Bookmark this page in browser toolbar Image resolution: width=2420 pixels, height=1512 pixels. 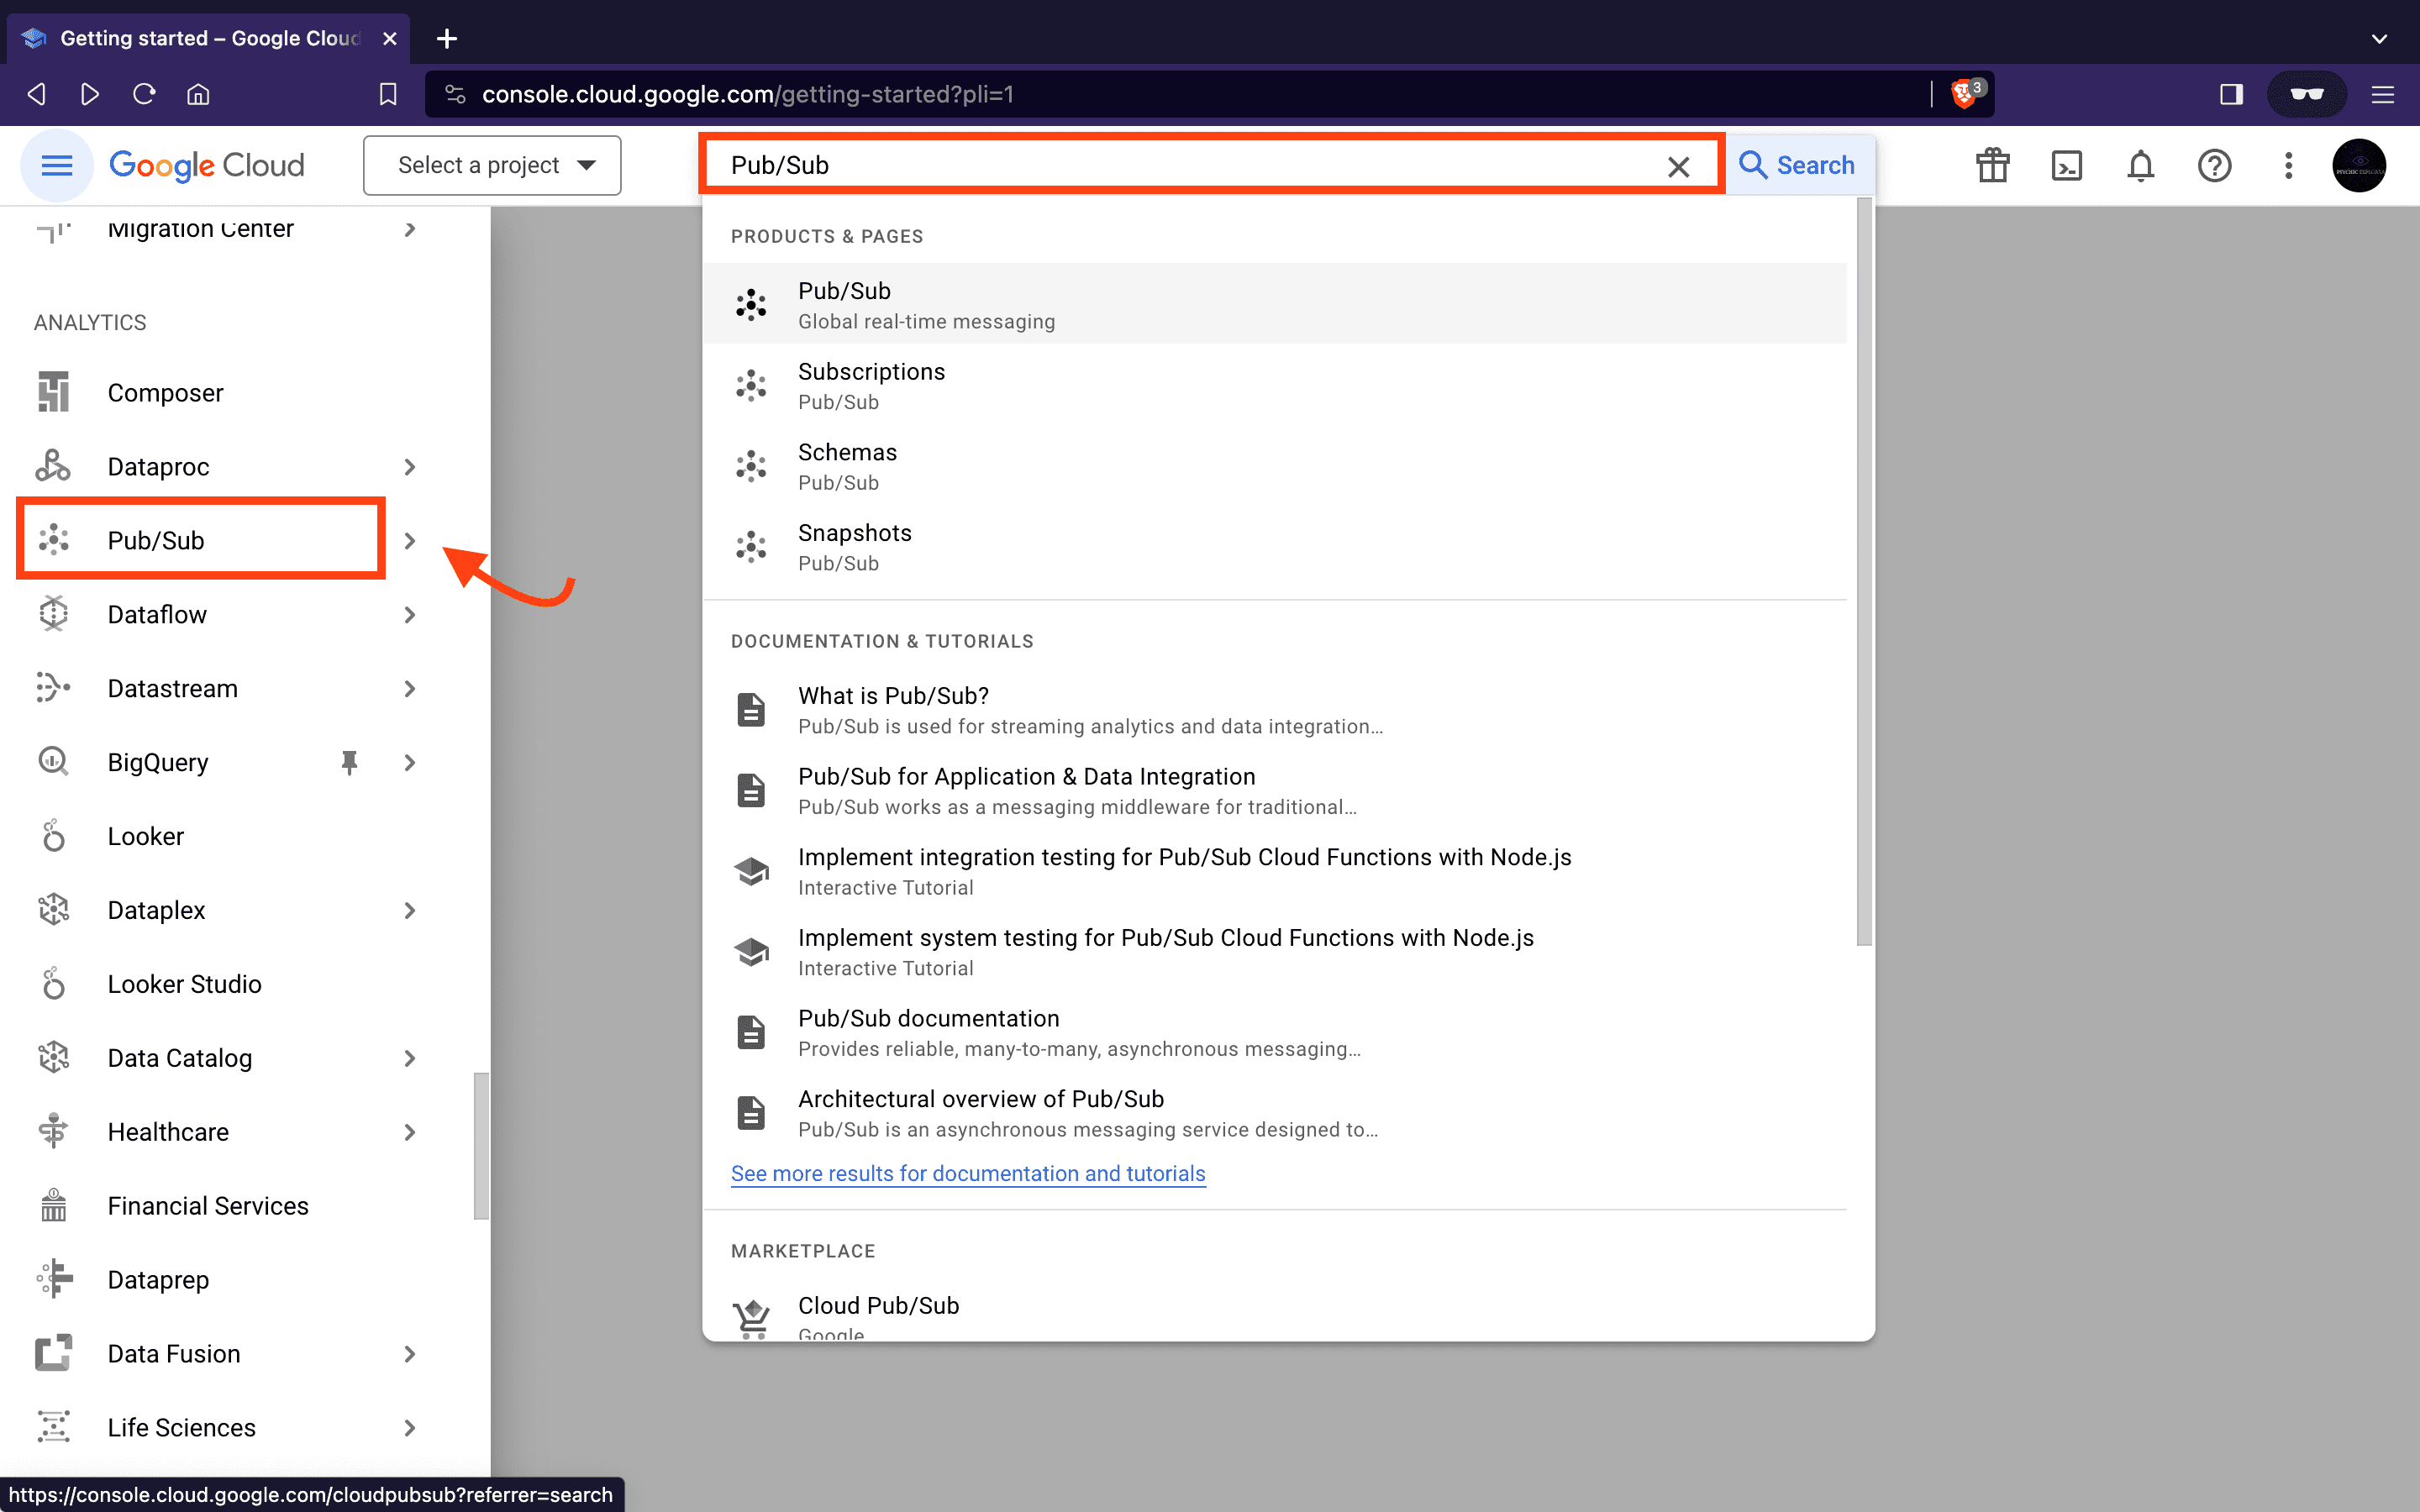[x=387, y=94]
